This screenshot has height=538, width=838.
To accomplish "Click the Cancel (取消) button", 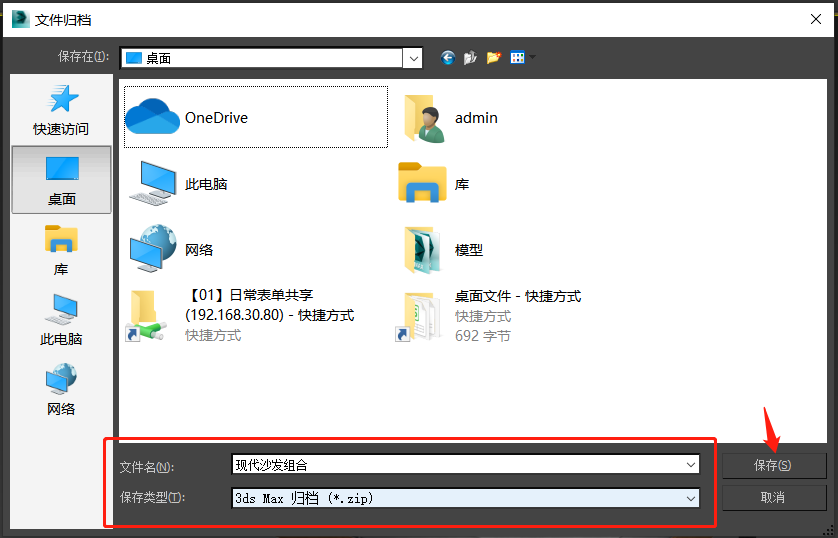I will [773, 497].
